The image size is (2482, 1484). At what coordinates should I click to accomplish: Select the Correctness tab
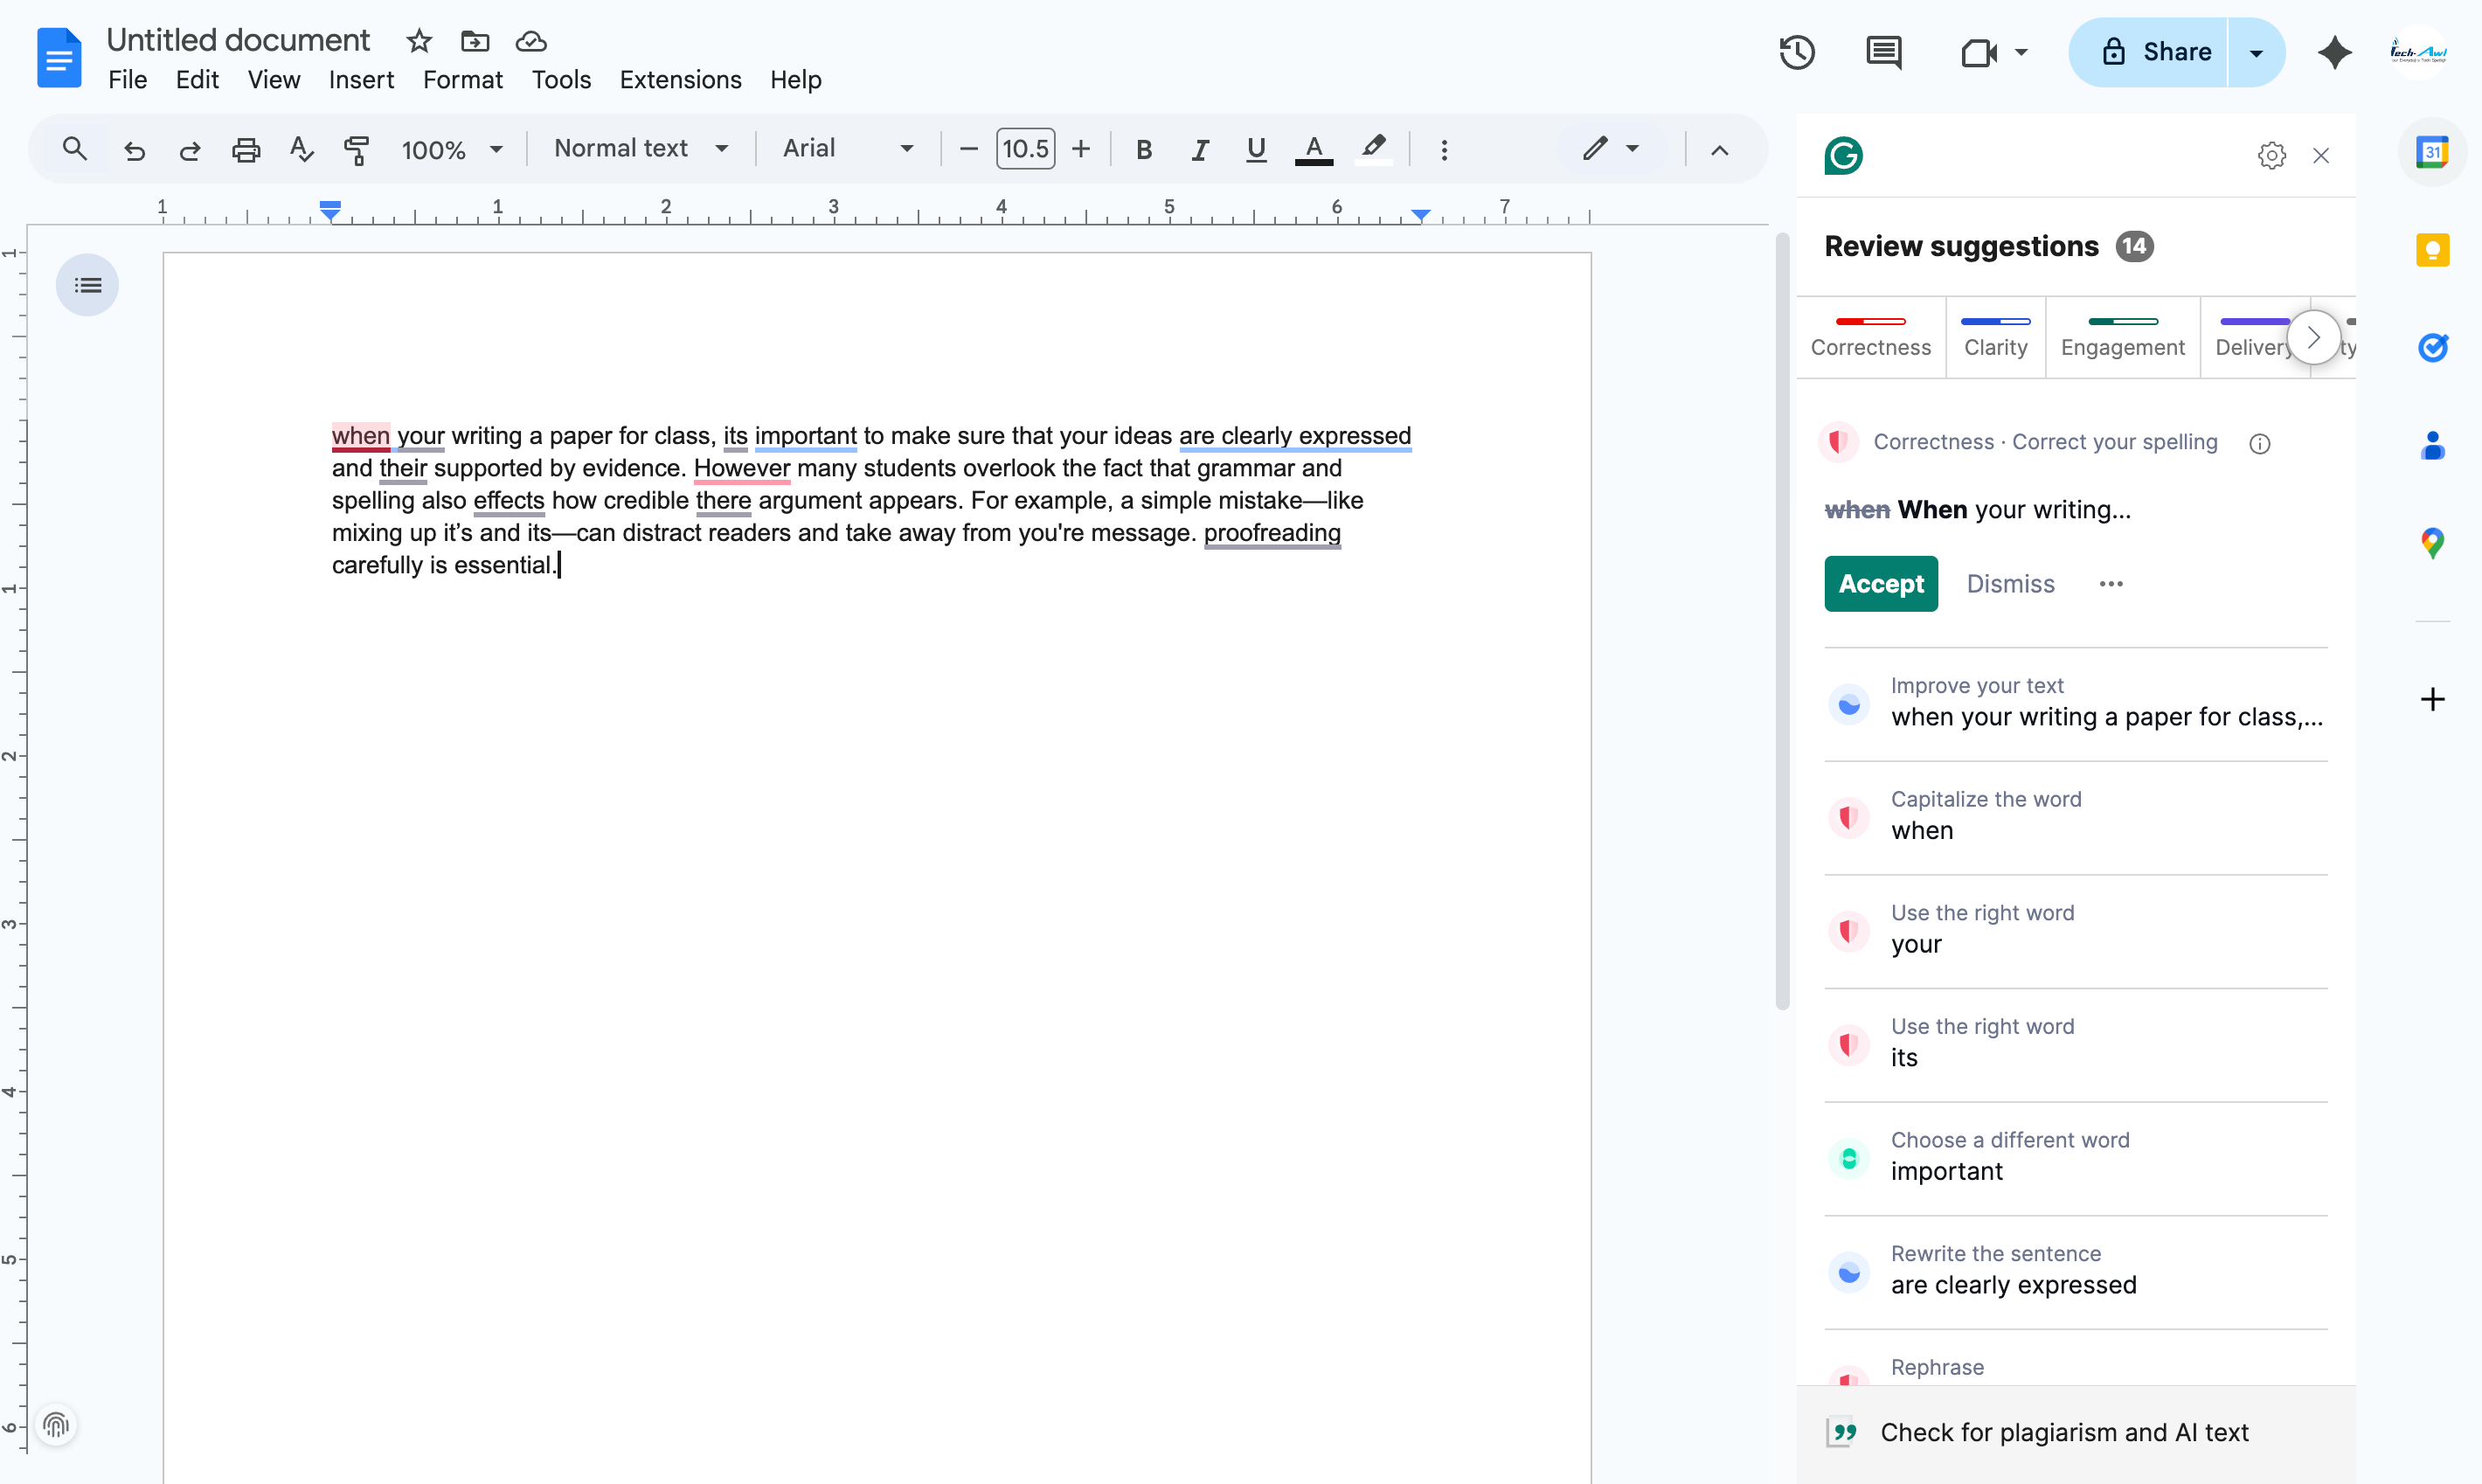point(1870,338)
